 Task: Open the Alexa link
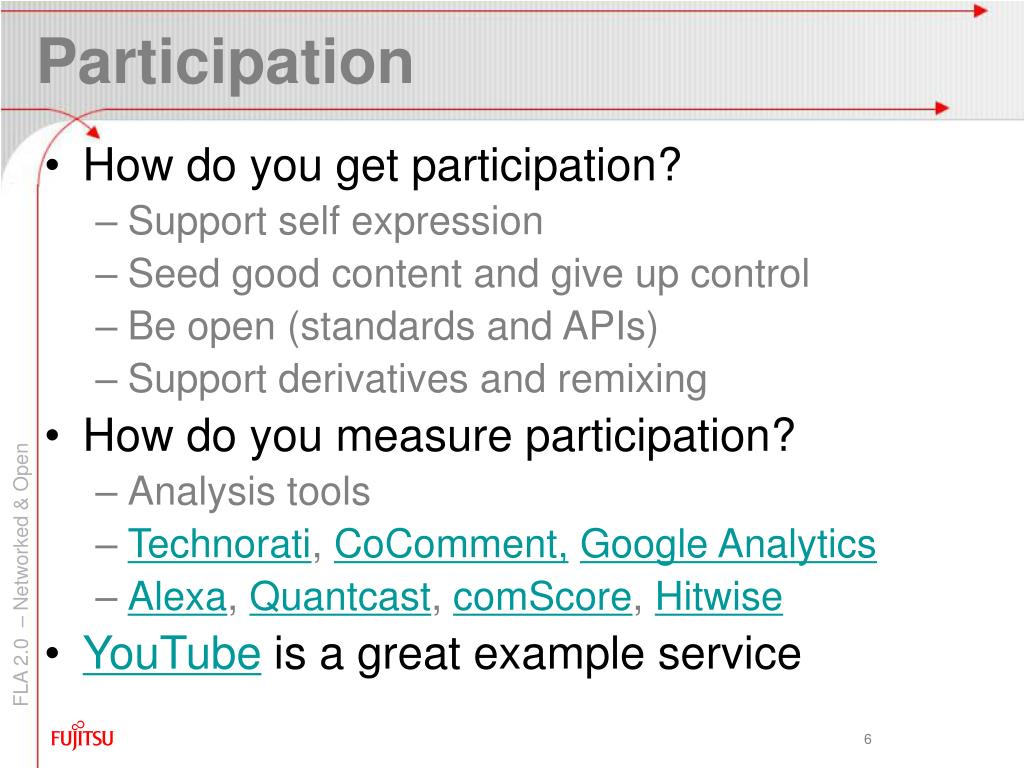pyautogui.click(x=177, y=597)
